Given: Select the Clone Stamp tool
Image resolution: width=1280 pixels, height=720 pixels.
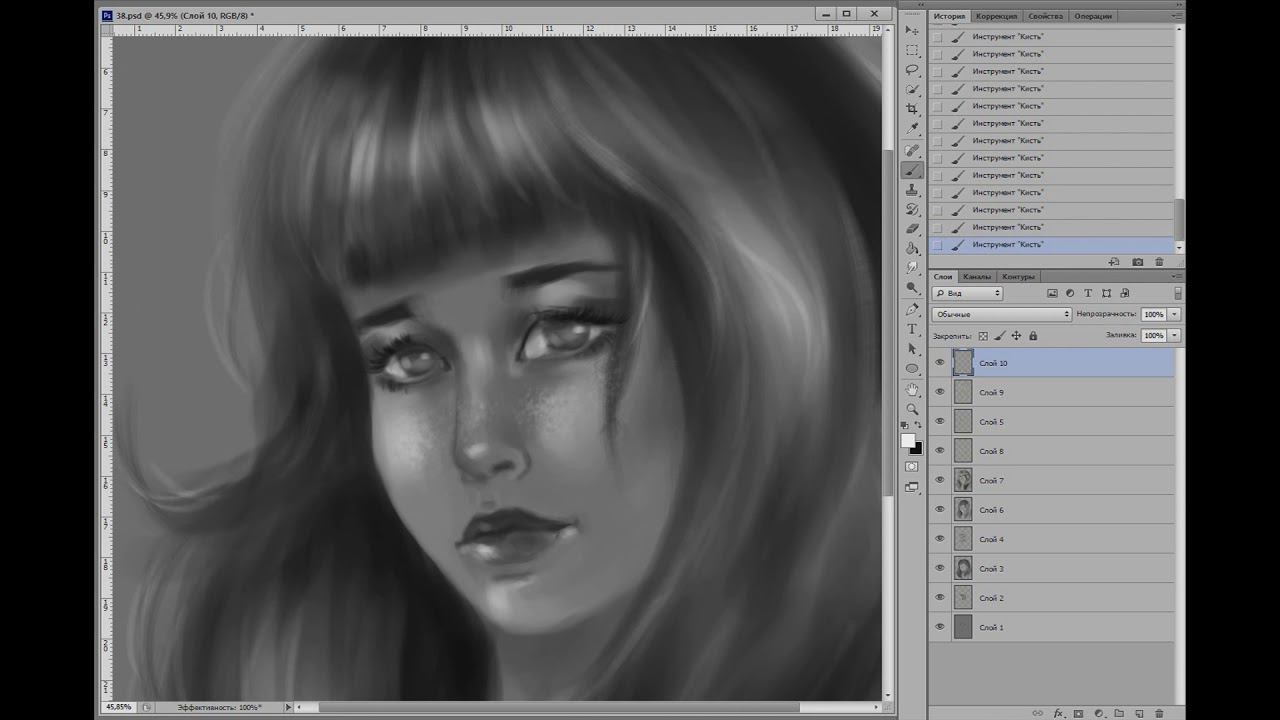Looking at the screenshot, I should coord(912,190).
